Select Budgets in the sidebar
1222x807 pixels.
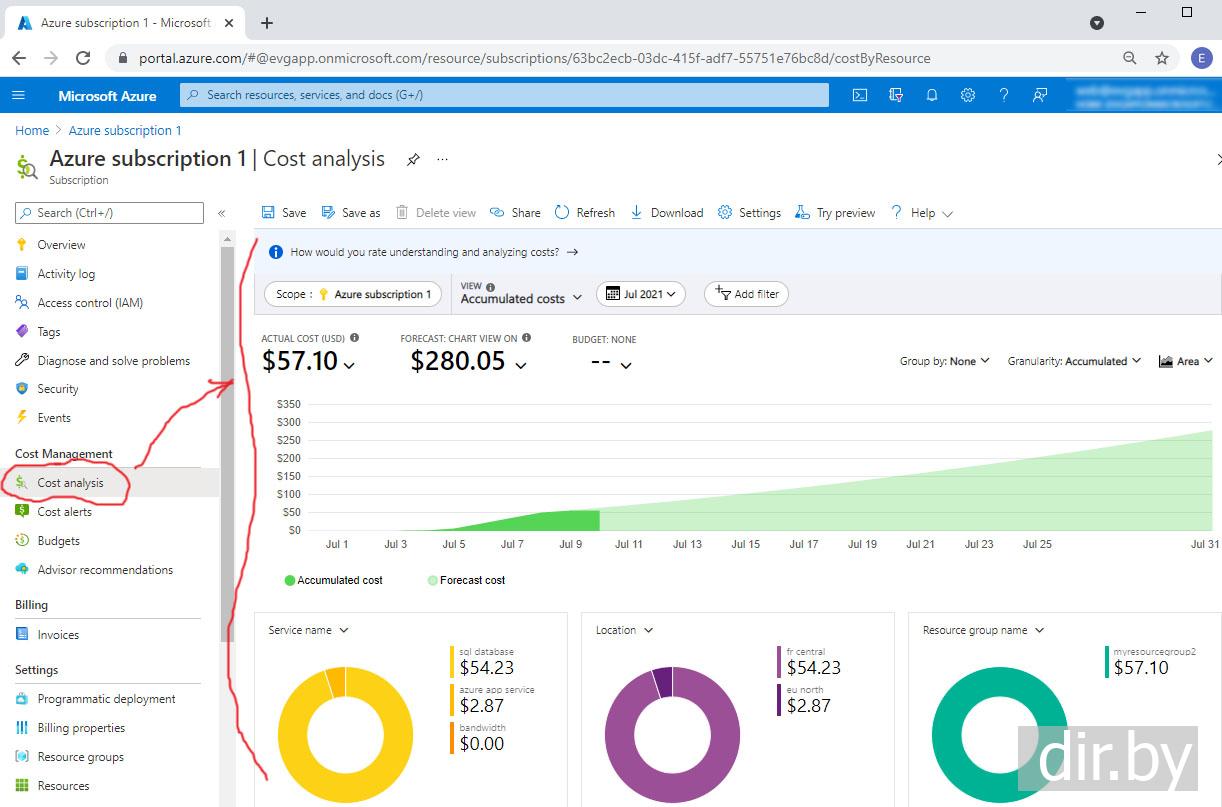tap(58, 541)
